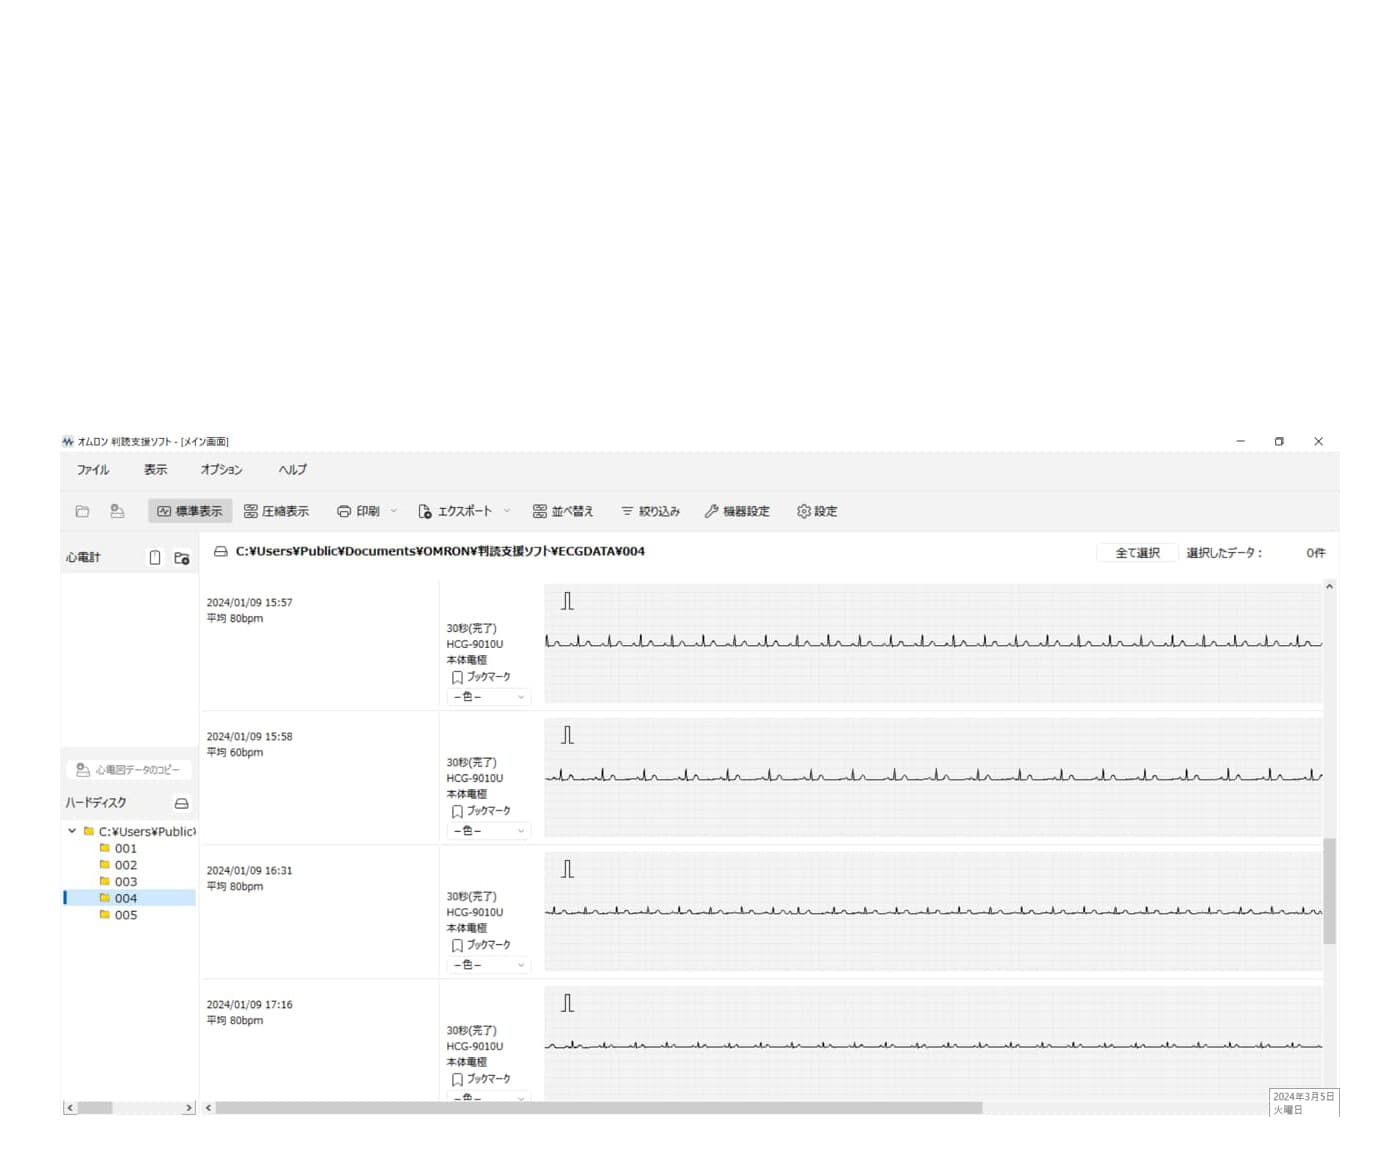
Task: Open the エクスポート dropdown arrow
Action: pos(507,511)
